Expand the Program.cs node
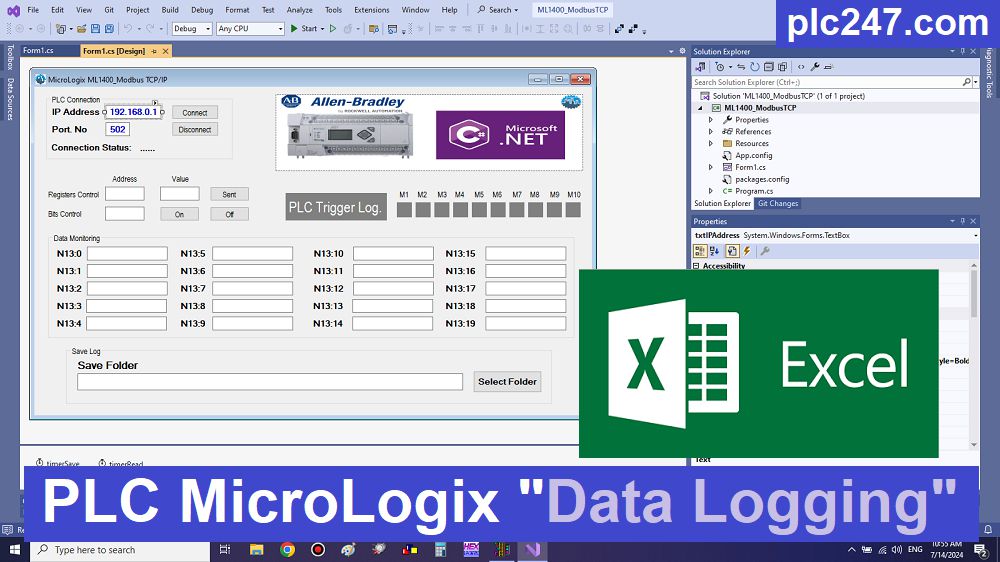The height and width of the screenshot is (562, 1000). pyautogui.click(x=710, y=191)
